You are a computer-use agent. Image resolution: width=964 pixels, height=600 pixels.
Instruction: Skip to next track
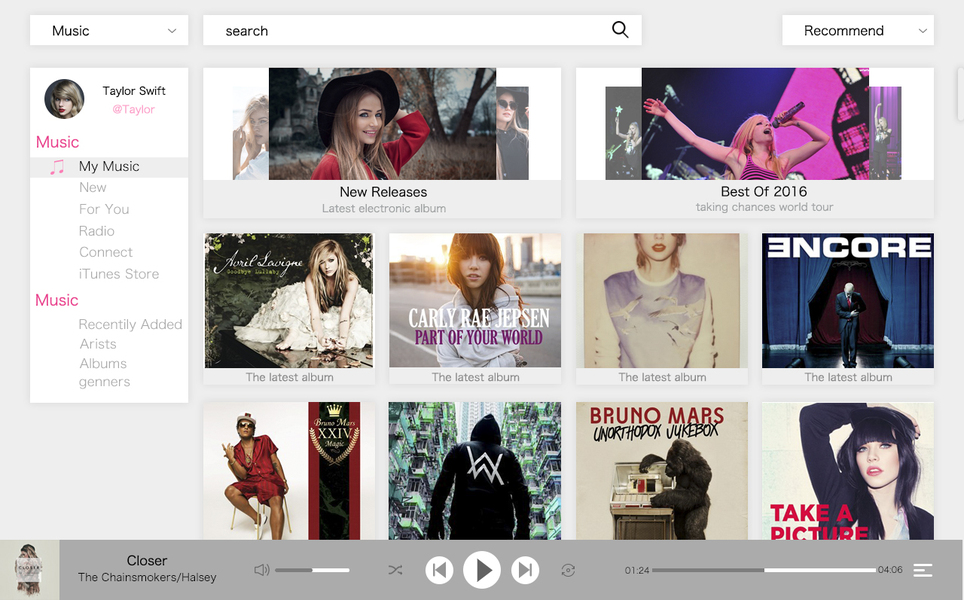(525, 570)
